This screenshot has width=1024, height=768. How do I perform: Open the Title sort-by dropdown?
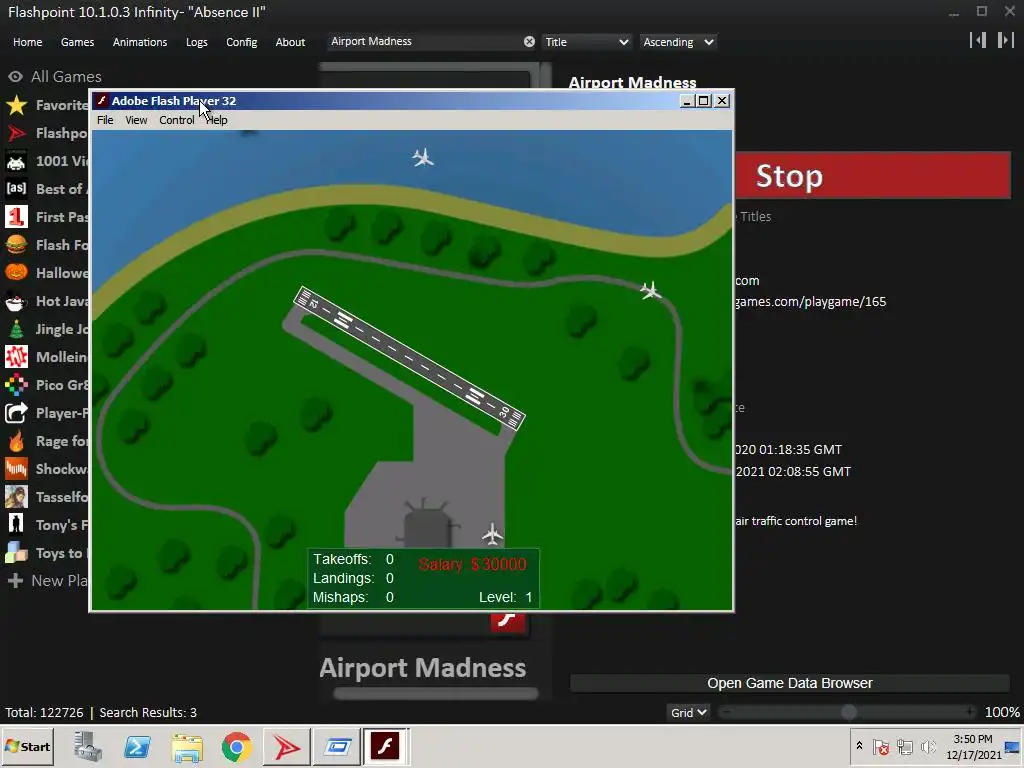point(586,42)
